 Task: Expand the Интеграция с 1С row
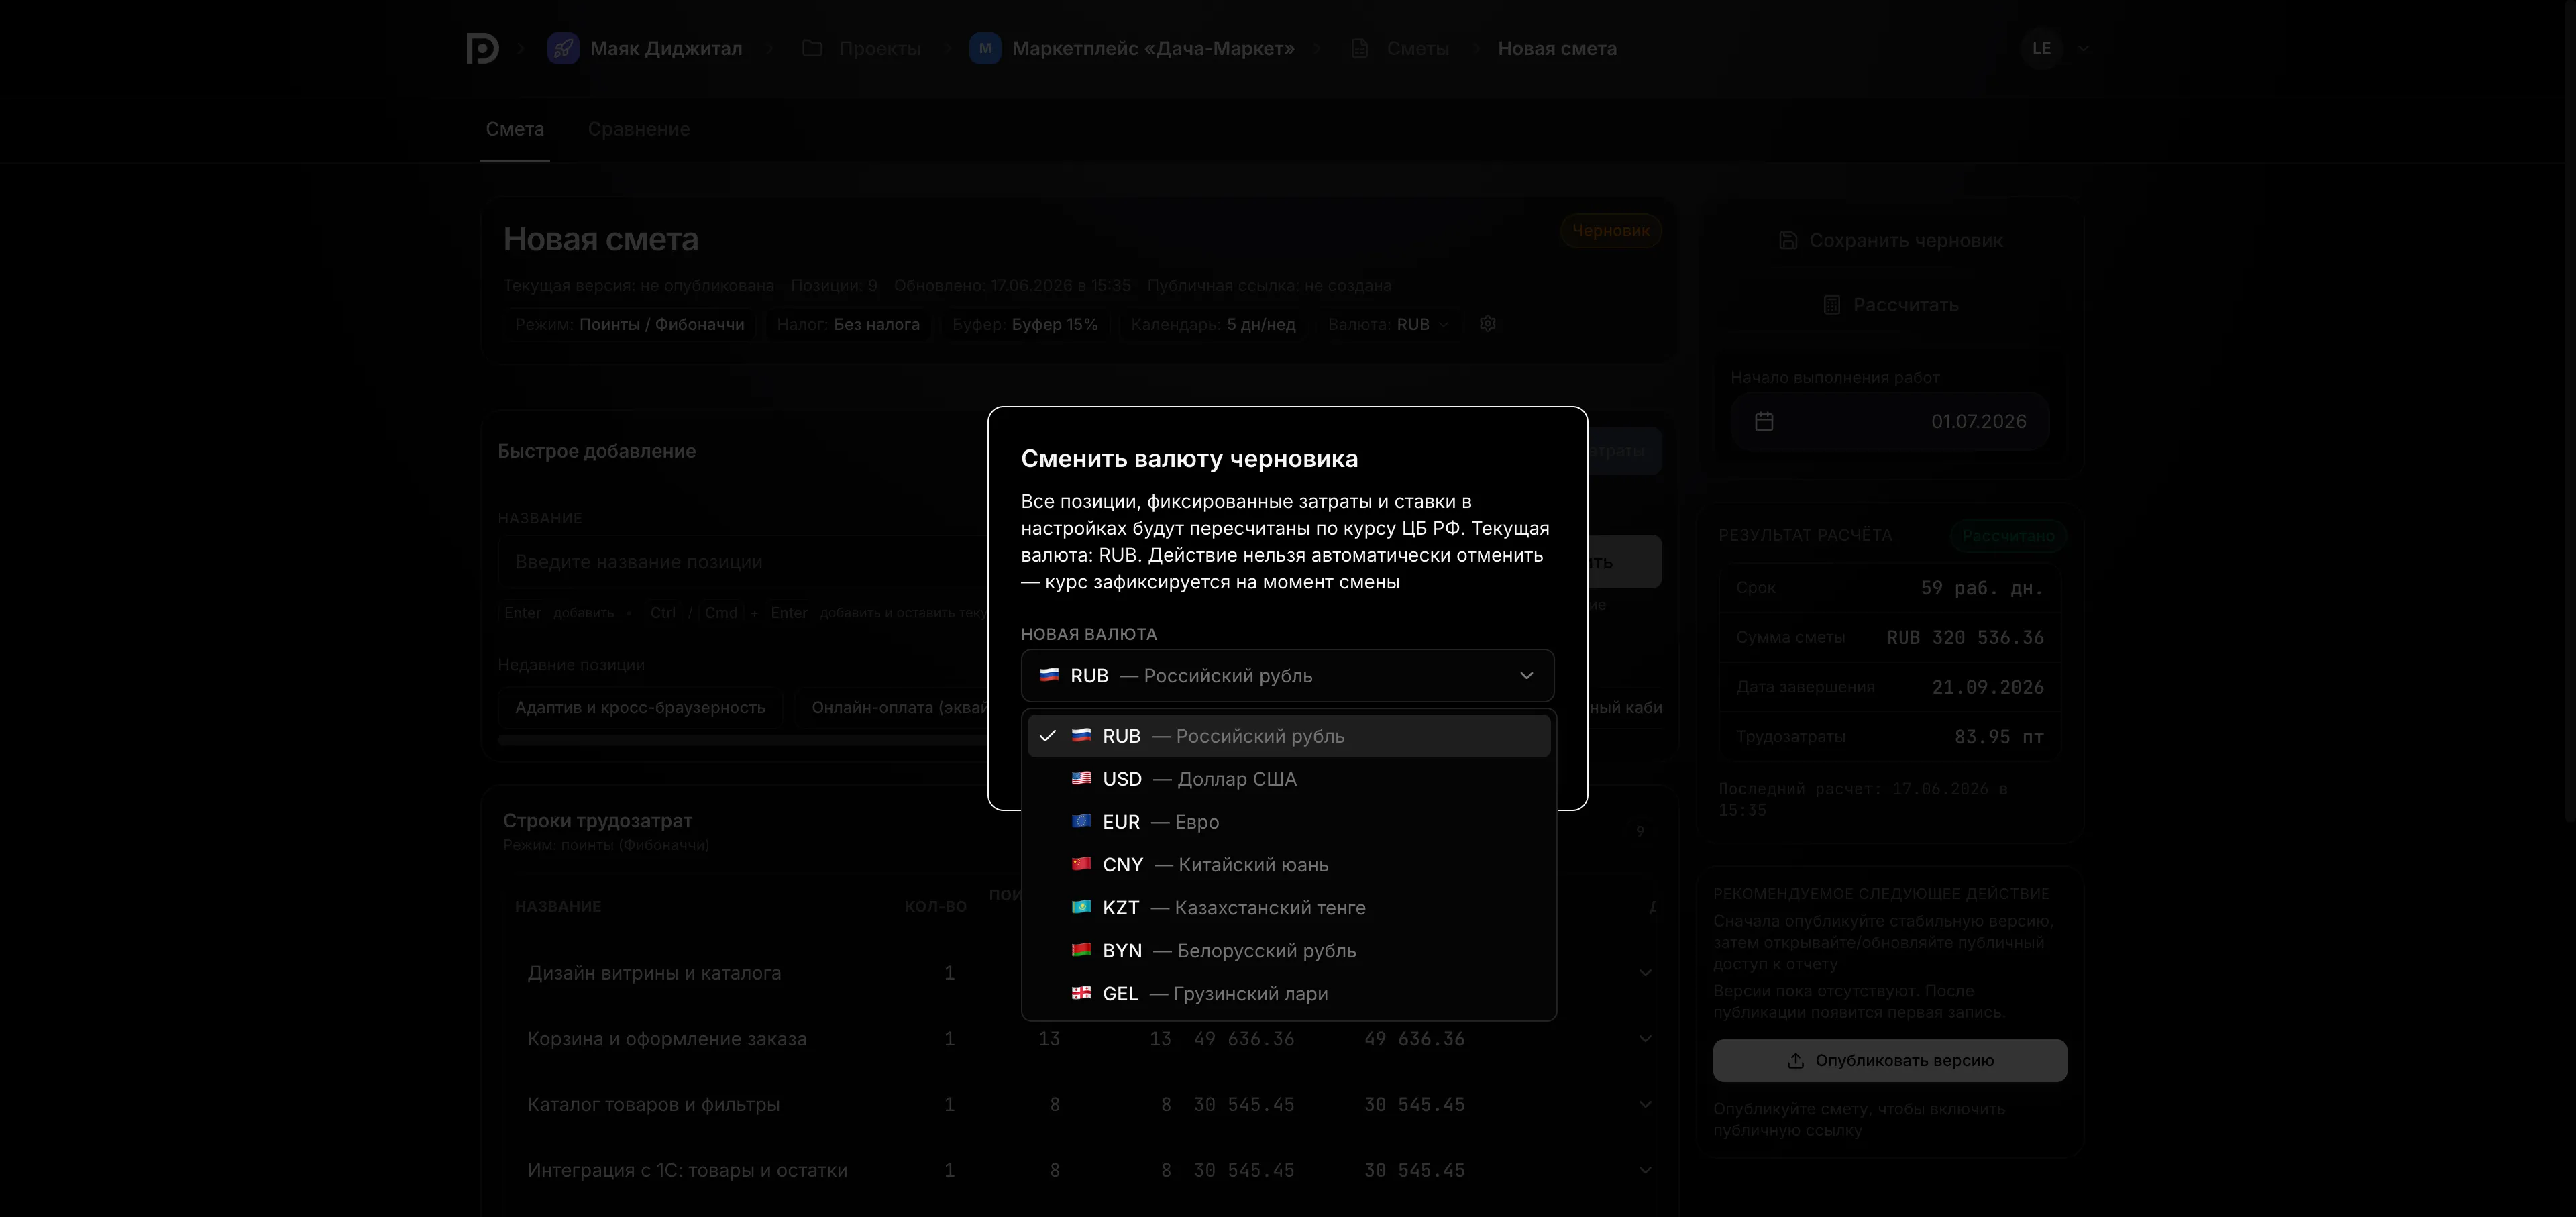point(1645,1171)
